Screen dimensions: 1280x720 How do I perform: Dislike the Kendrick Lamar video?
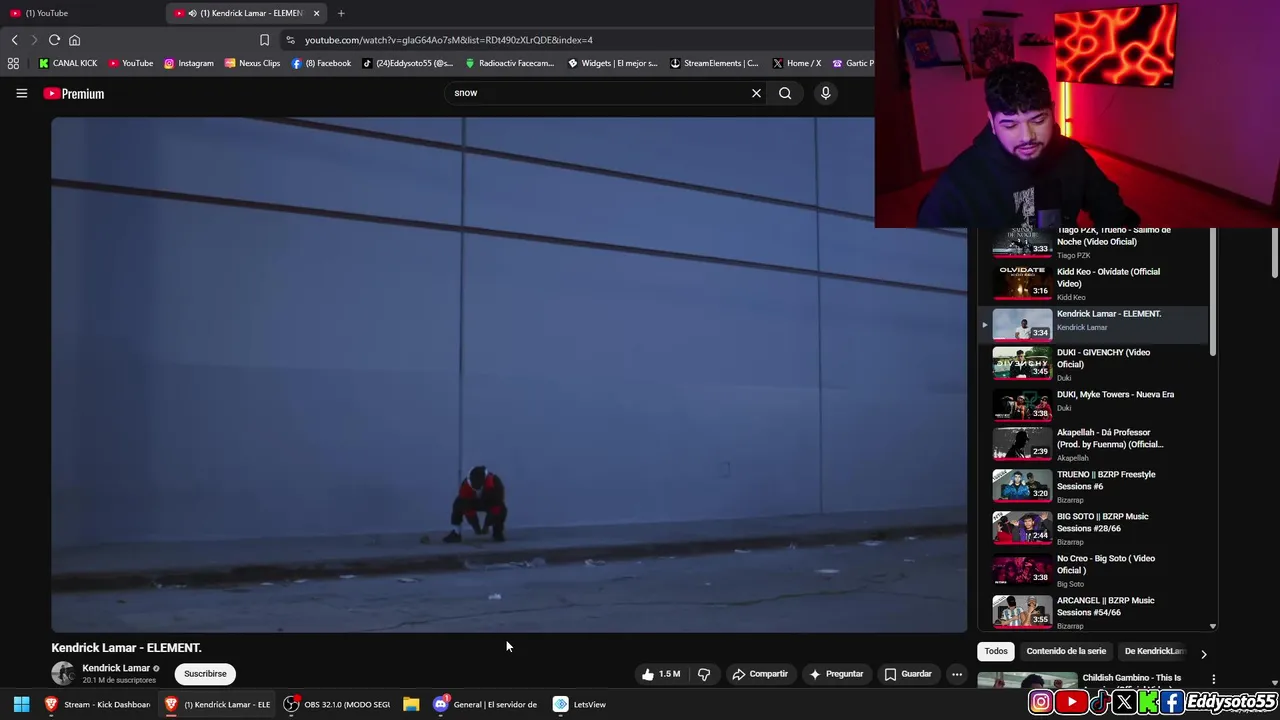(704, 674)
